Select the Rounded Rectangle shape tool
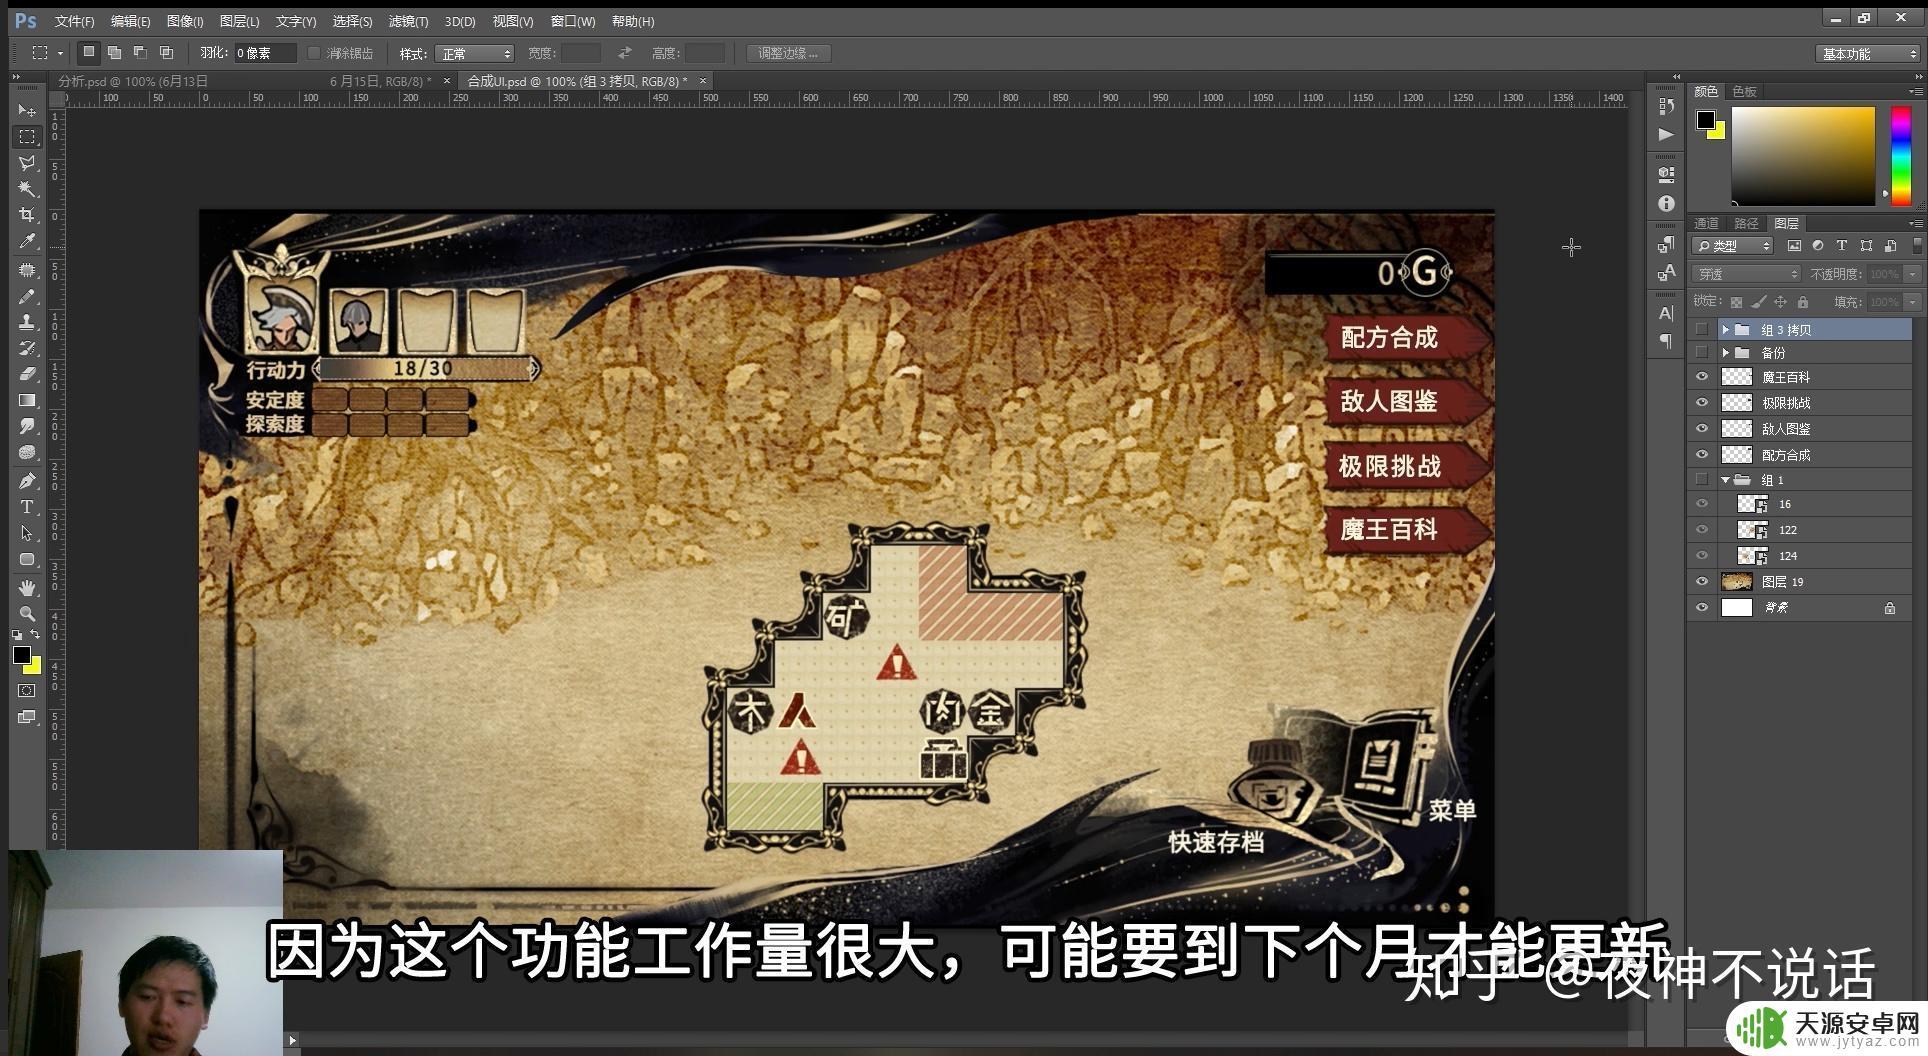The height and width of the screenshot is (1056, 1928). 27,559
